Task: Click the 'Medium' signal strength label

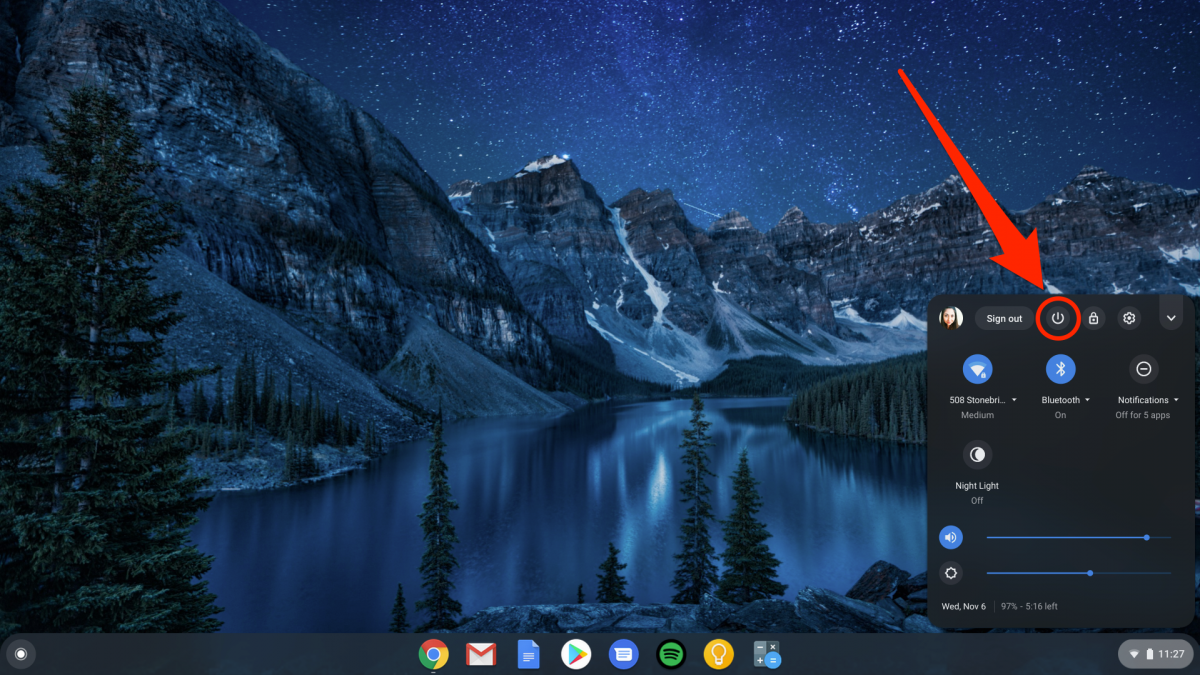Action: 977,415
